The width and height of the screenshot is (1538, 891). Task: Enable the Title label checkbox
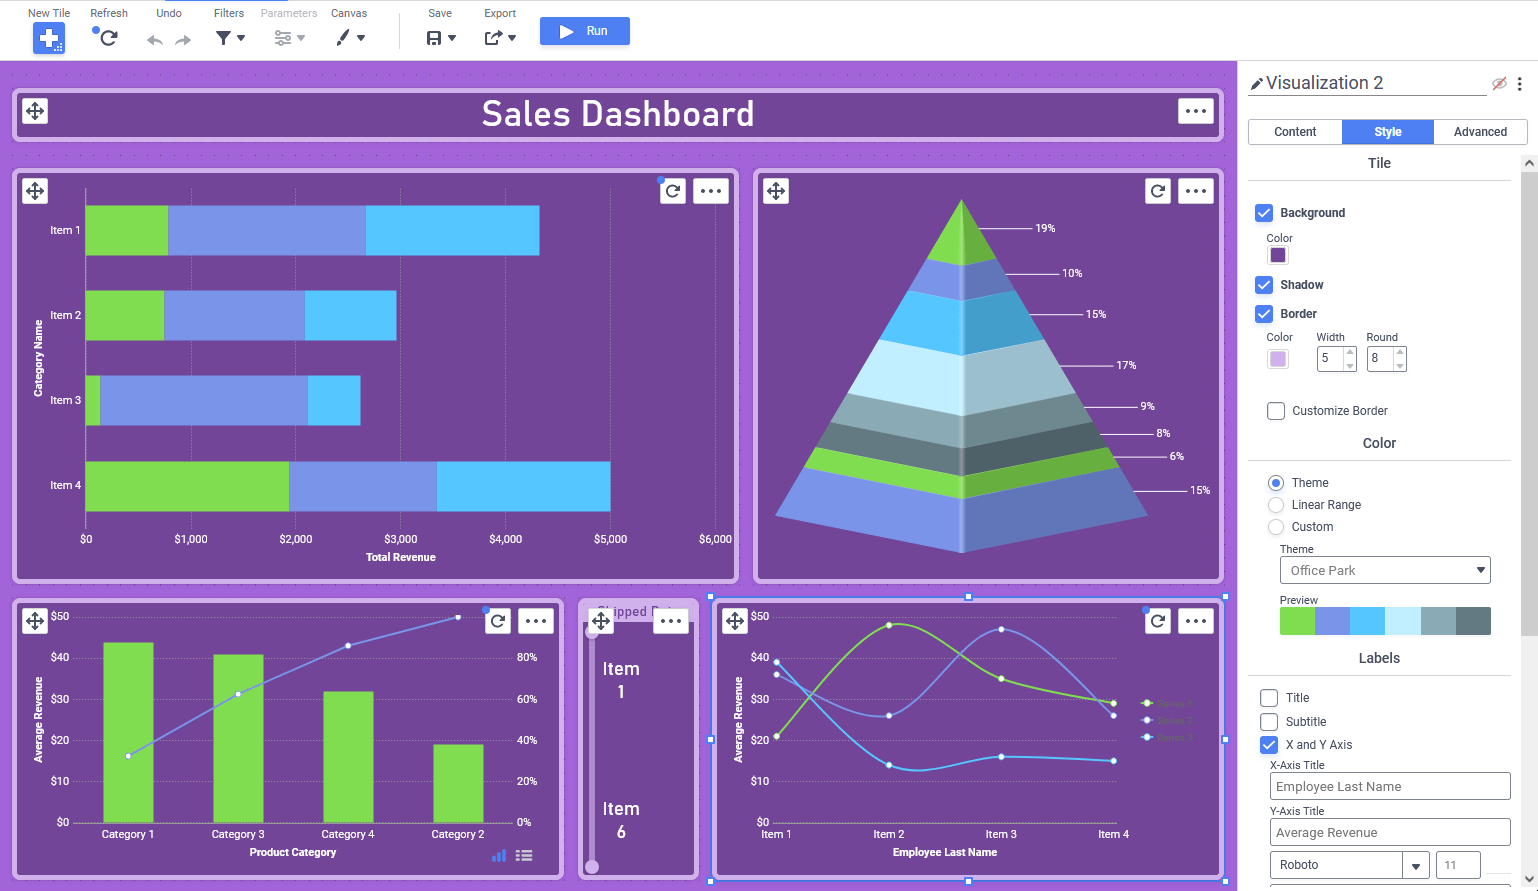pos(1269,698)
